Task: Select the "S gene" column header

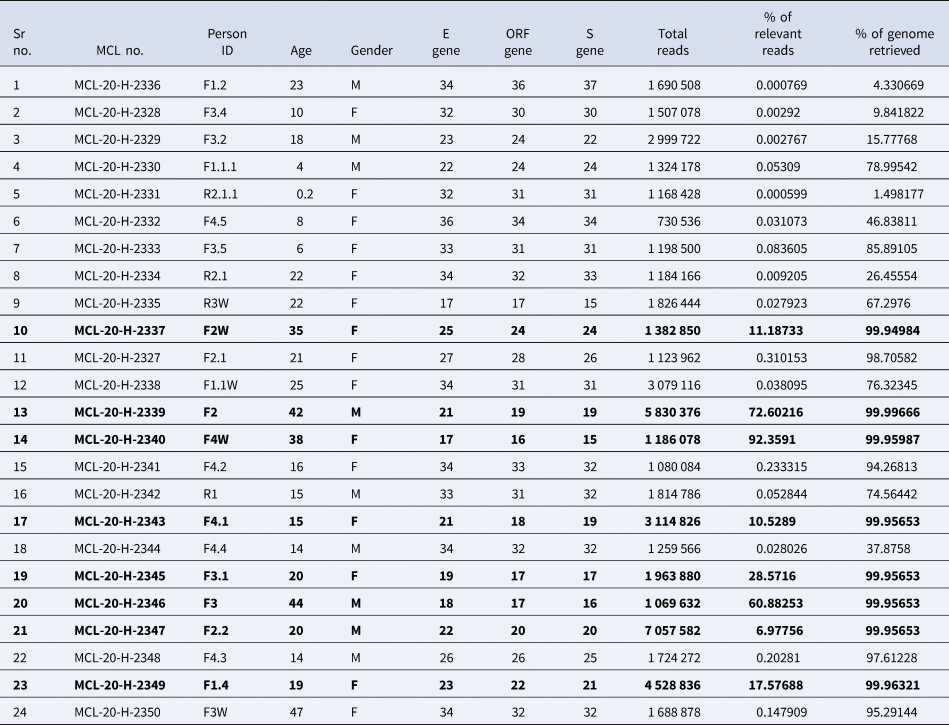Action: tap(589, 42)
